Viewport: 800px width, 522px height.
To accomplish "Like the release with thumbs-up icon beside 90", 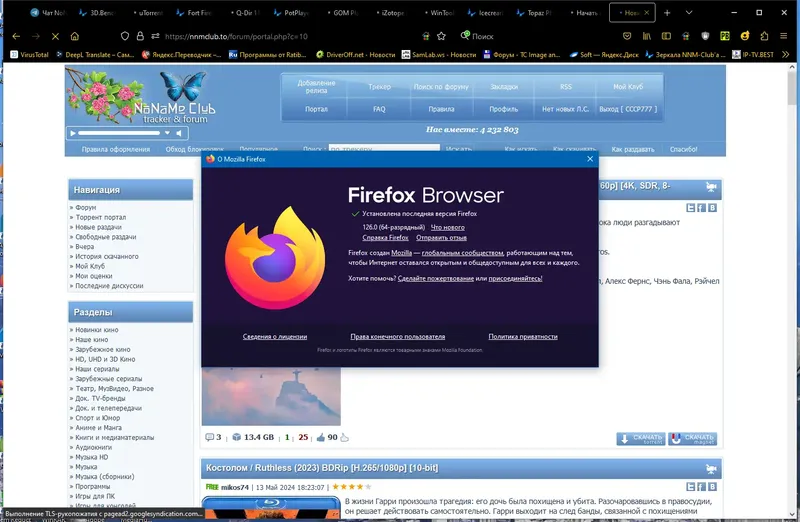I will click(320, 437).
